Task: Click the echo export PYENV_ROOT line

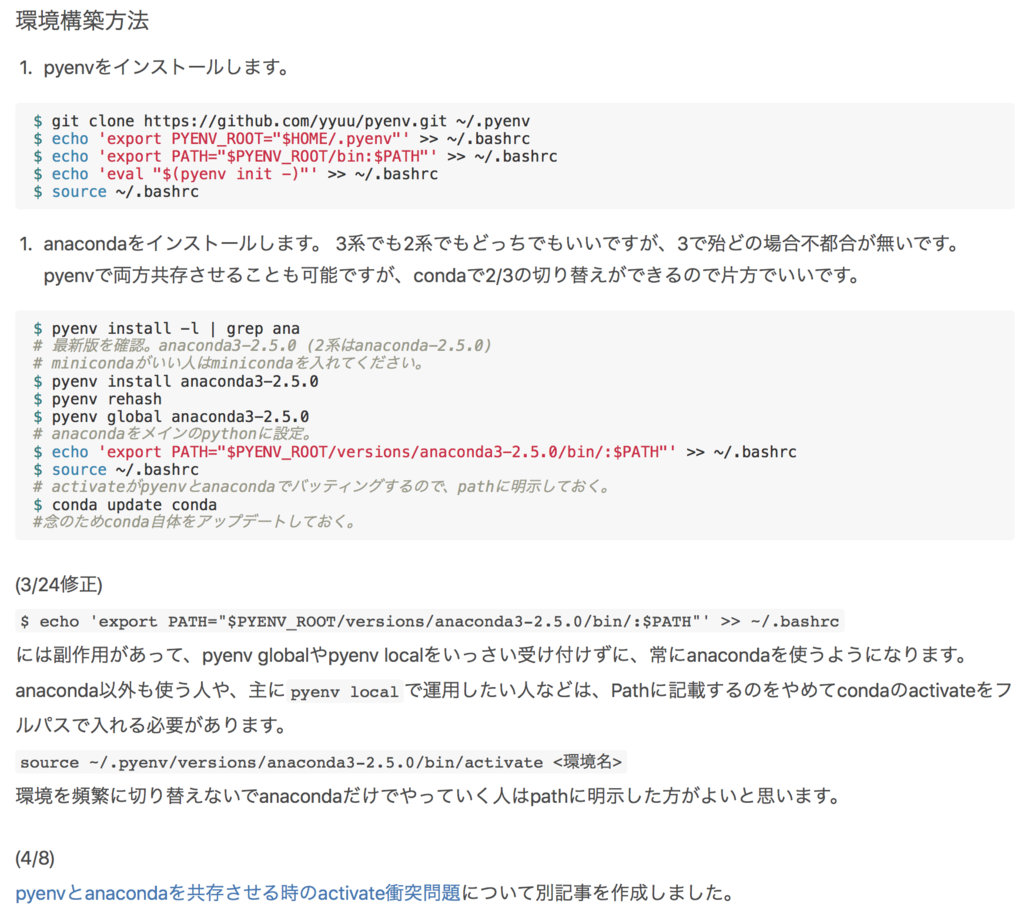Action: [281, 138]
